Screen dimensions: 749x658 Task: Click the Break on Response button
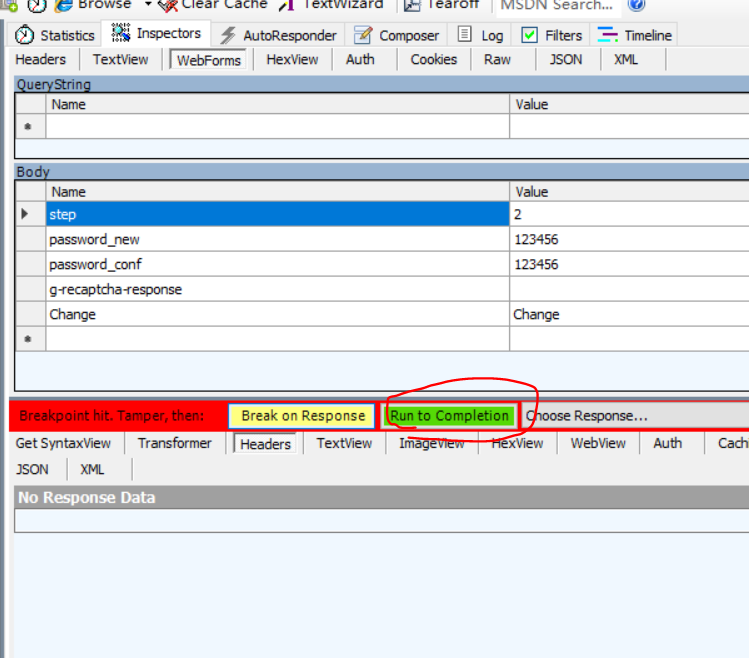pos(302,416)
